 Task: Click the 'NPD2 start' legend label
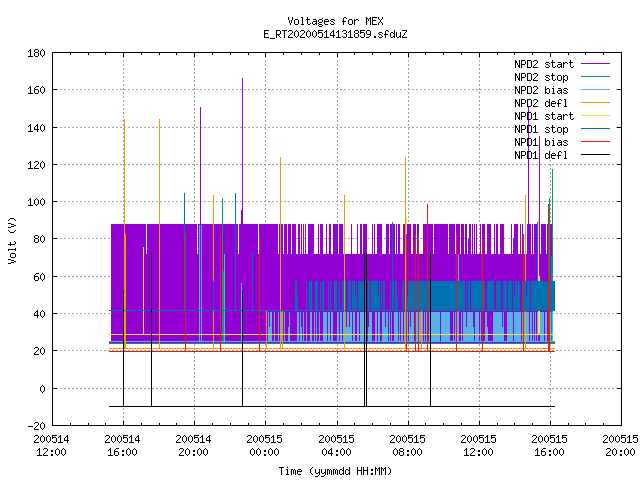tap(544, 64)
